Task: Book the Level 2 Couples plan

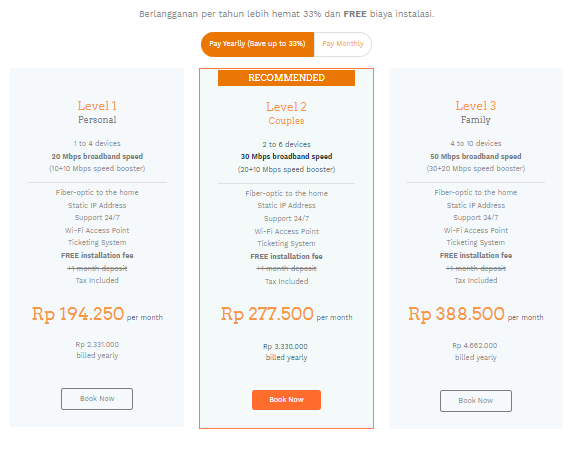Action: coord(286,400)
